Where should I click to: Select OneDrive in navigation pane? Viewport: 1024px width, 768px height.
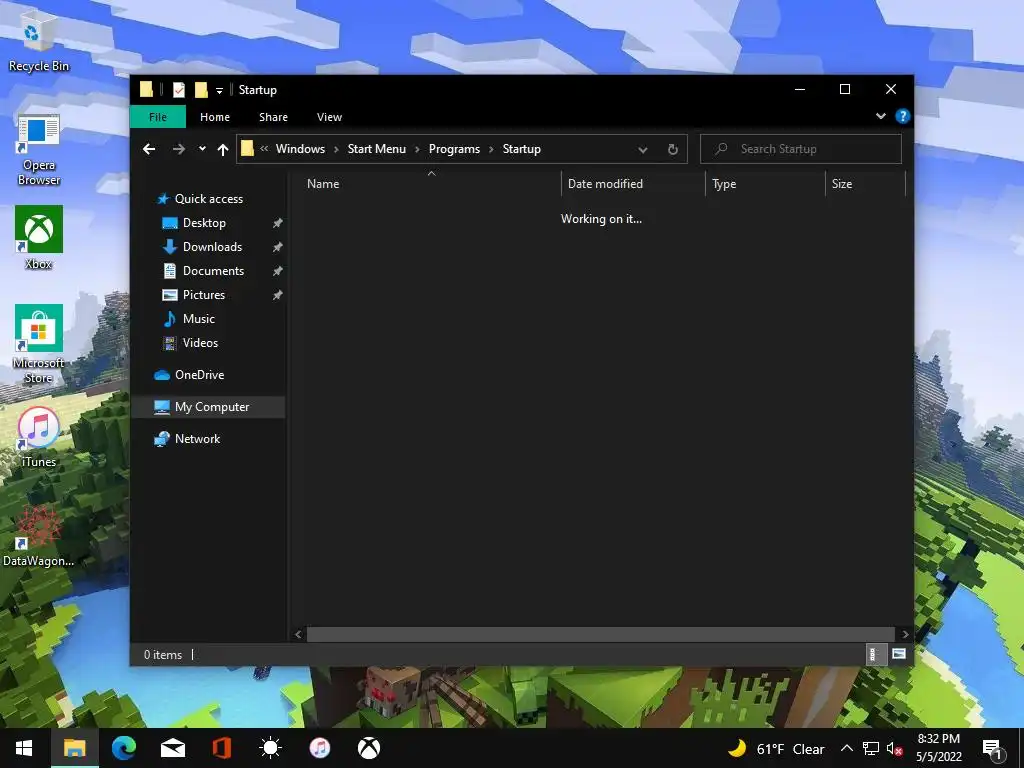pos(199,375)
